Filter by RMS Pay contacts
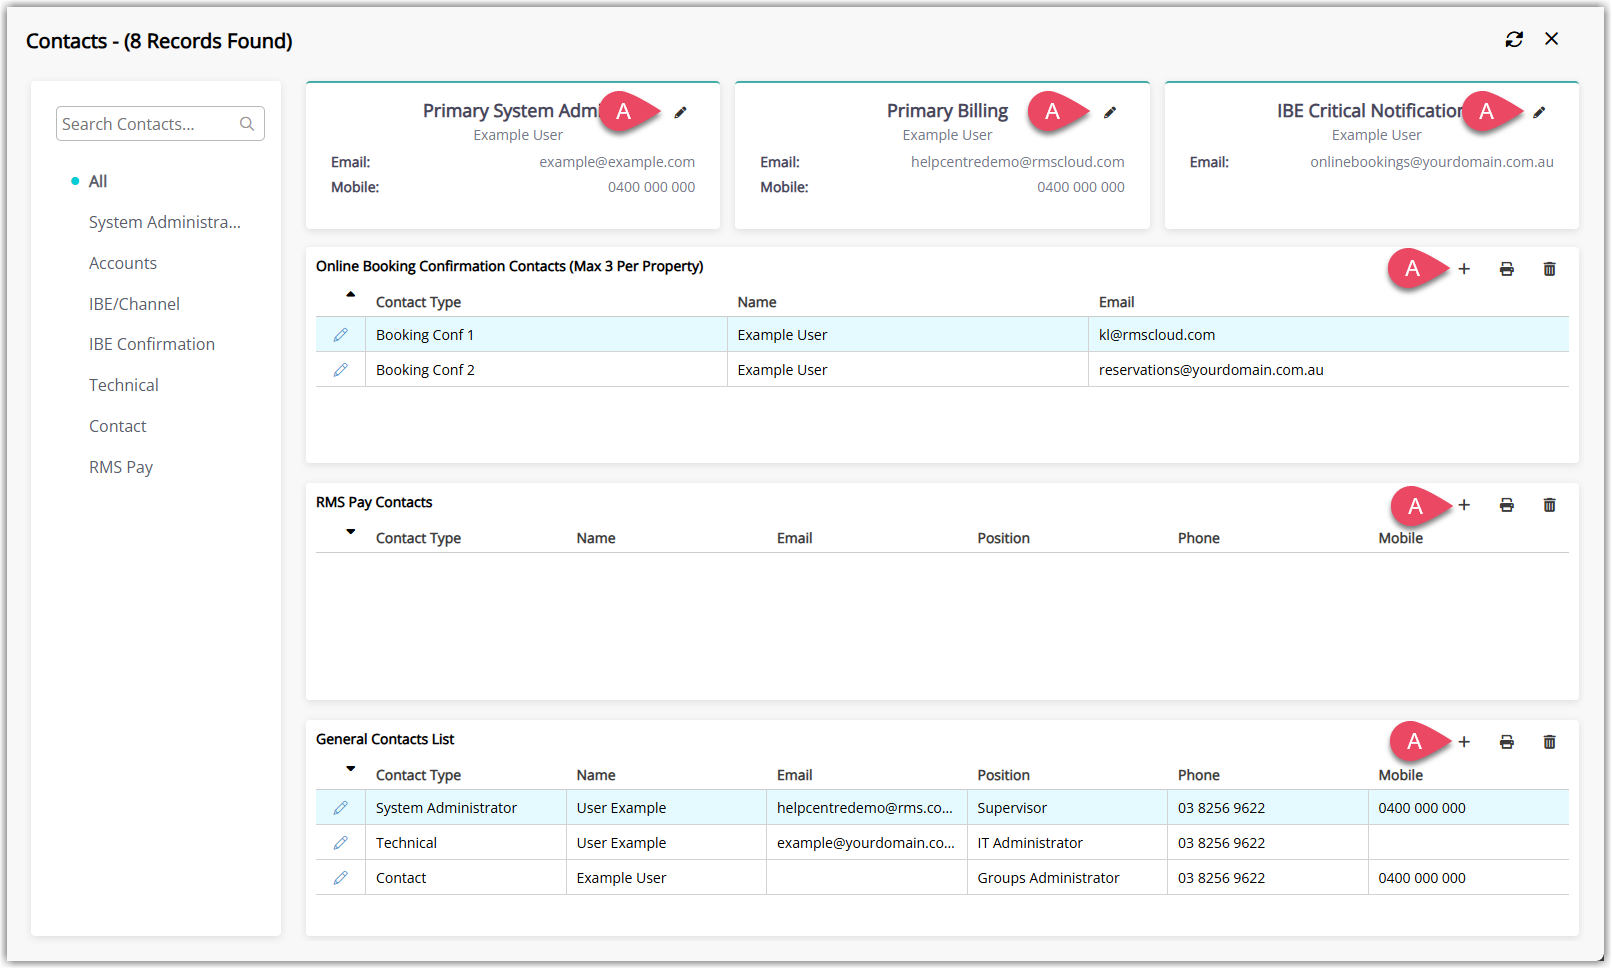 120,467
